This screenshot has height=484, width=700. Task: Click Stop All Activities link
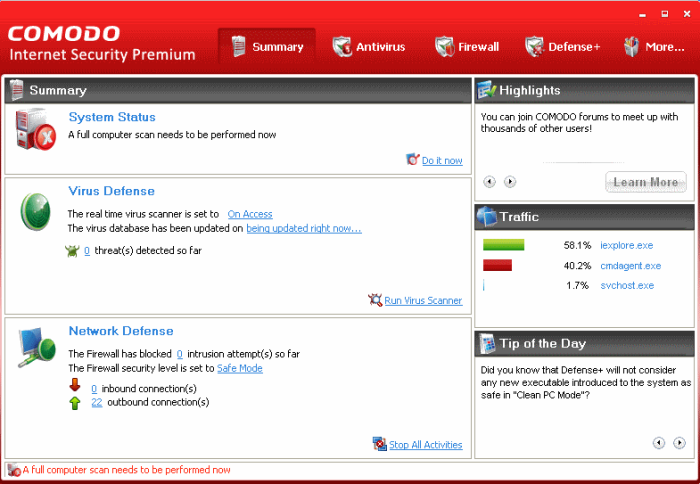[425, 445]
